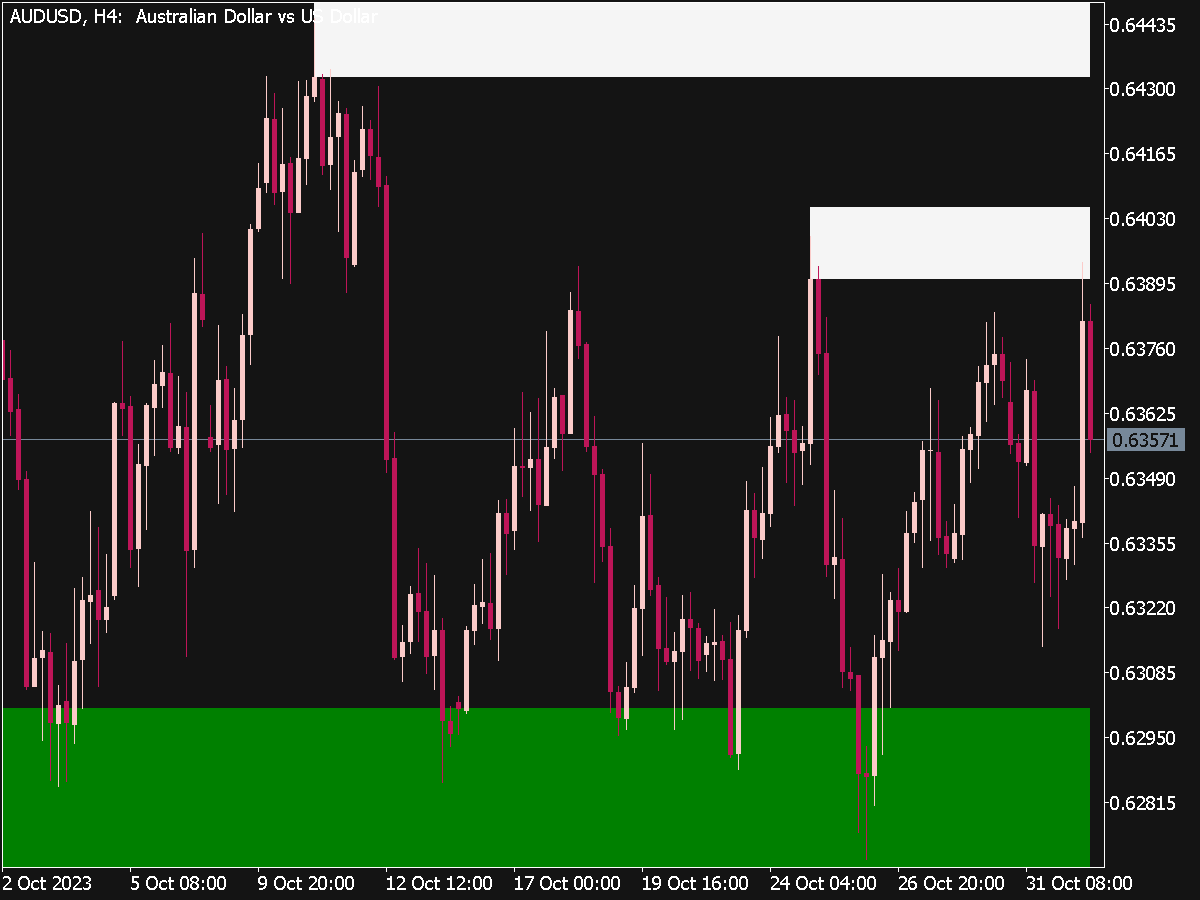Select the topmost white resistance zone
This screenshot has height=900, width=1200.
pos(700,40)
